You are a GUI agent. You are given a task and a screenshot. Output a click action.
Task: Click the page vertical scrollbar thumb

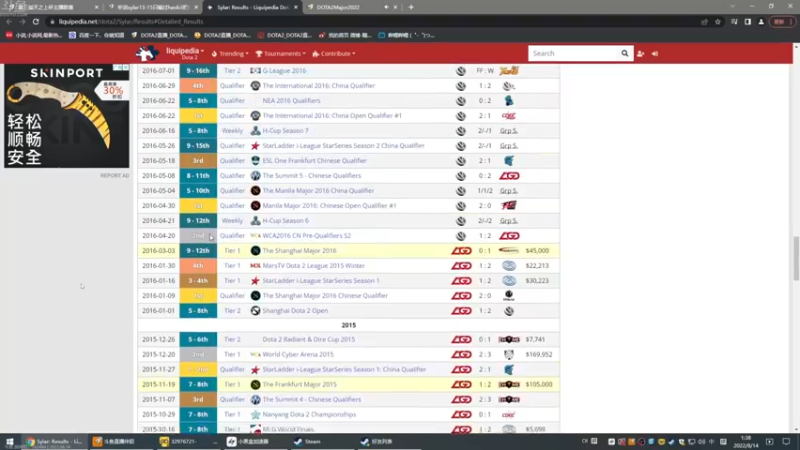[x=795, y=258]
